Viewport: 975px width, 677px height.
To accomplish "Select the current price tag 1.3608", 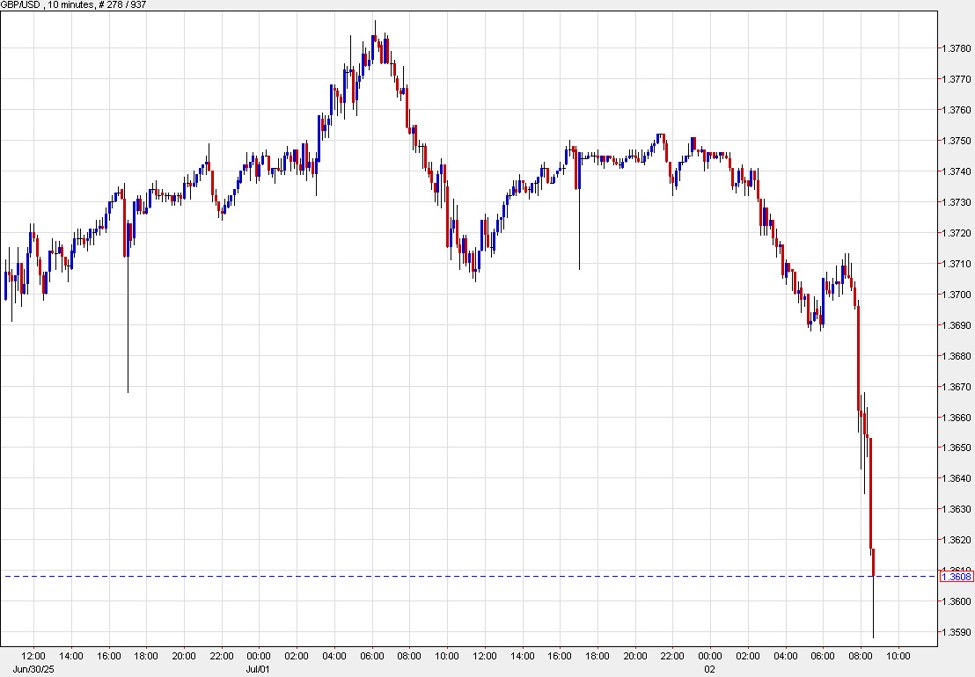I will 957,576.
